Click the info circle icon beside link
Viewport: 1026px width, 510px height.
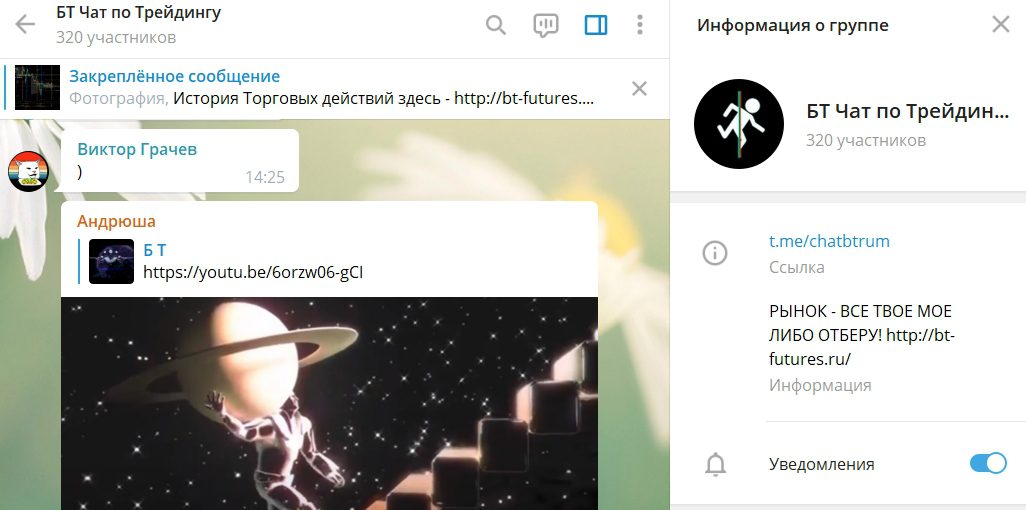[x=715, y=253]
